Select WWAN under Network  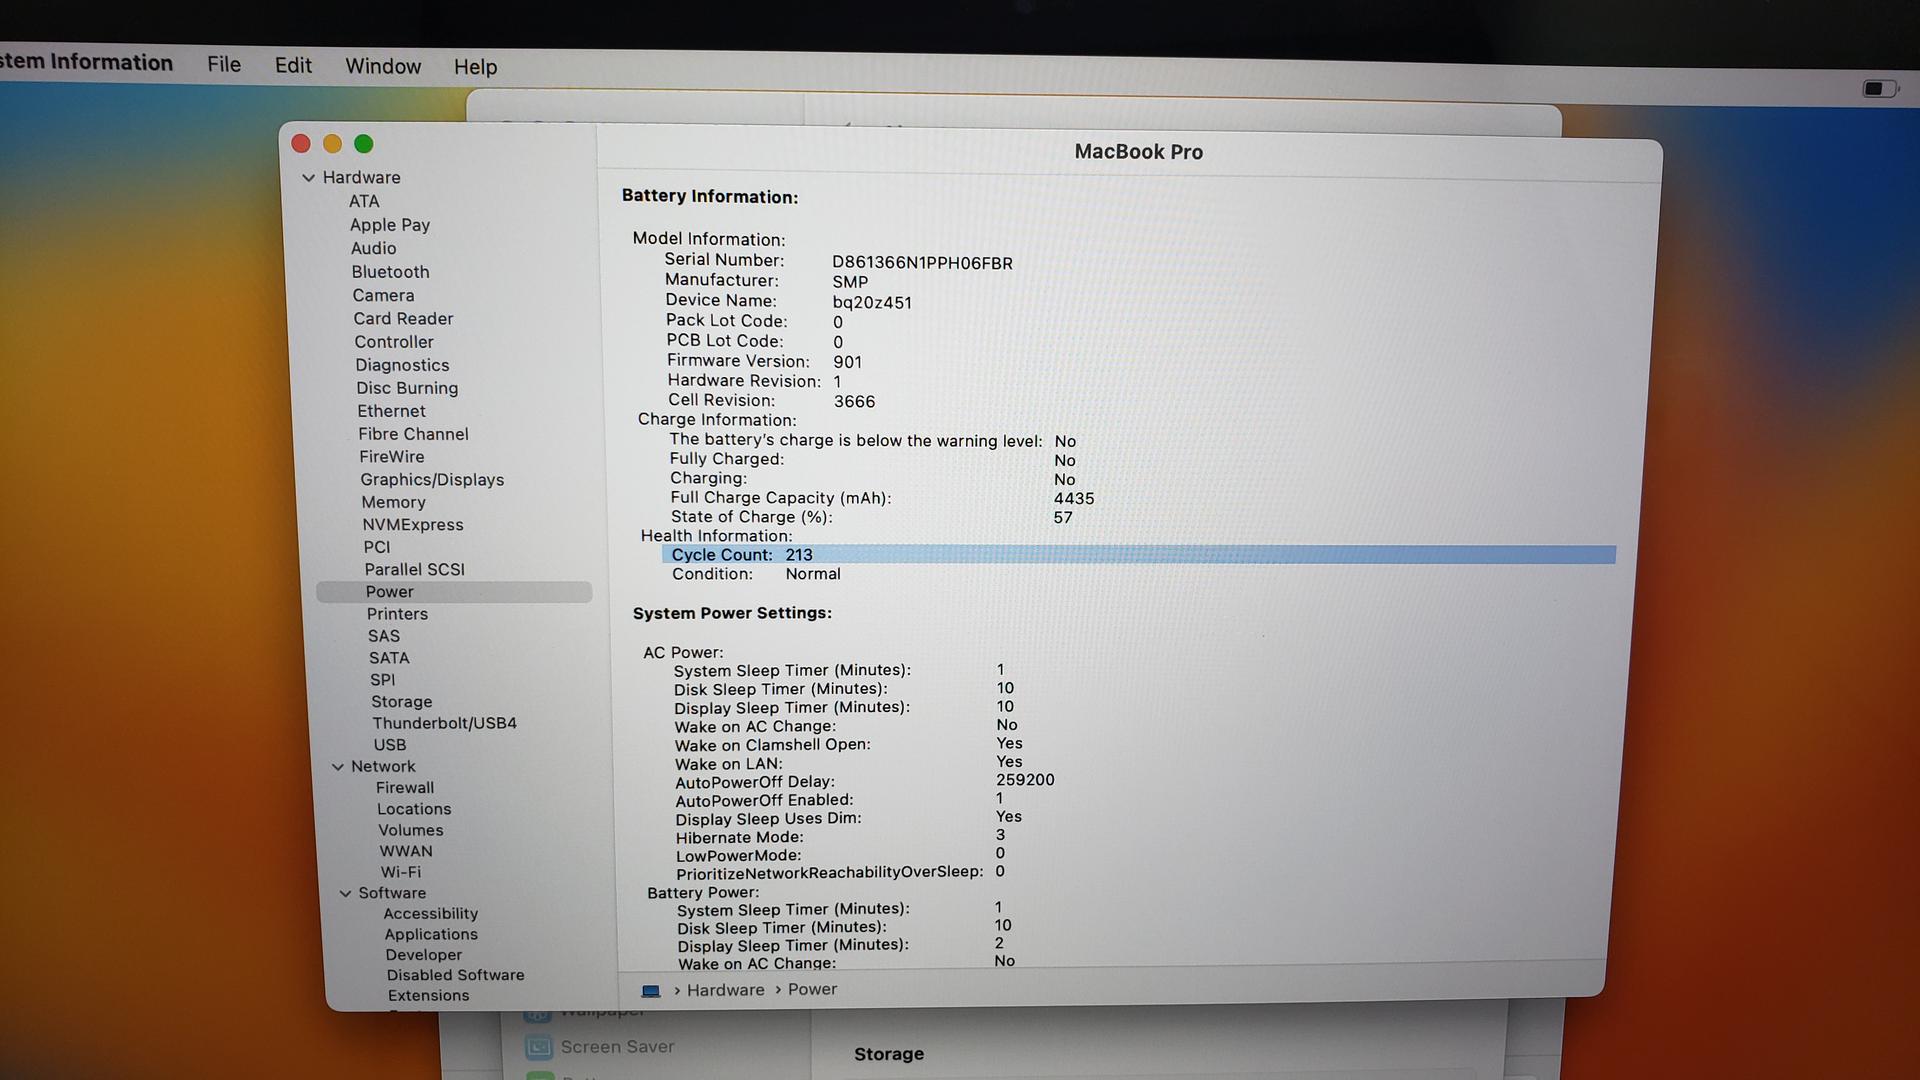tap(405, 851)
